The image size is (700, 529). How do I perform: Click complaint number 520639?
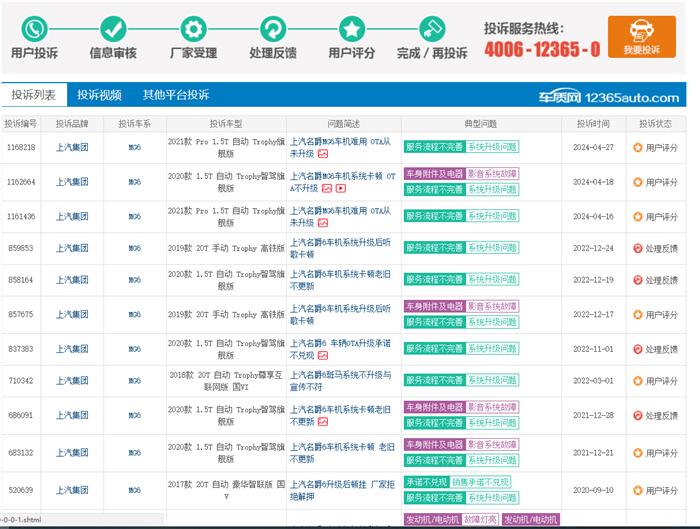[x=21, y=490]
